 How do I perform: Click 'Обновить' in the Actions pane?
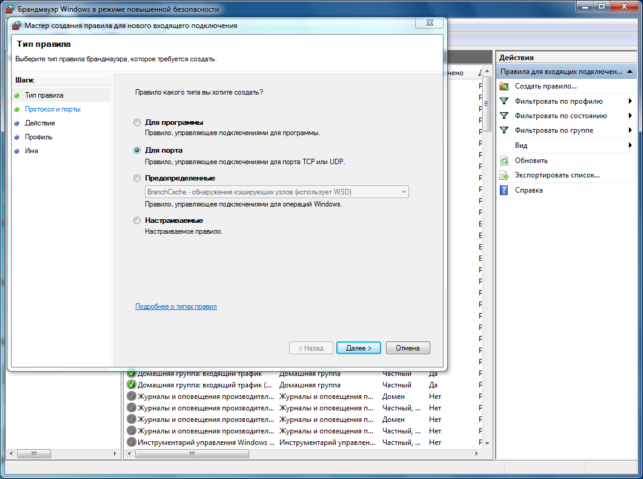(x=531, y=160)
